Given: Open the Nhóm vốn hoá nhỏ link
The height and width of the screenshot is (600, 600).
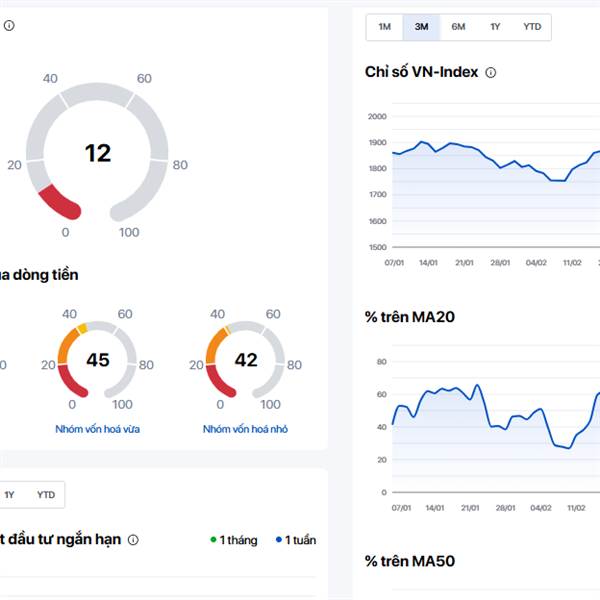Looking at the screenshot, I should point(245,429).
